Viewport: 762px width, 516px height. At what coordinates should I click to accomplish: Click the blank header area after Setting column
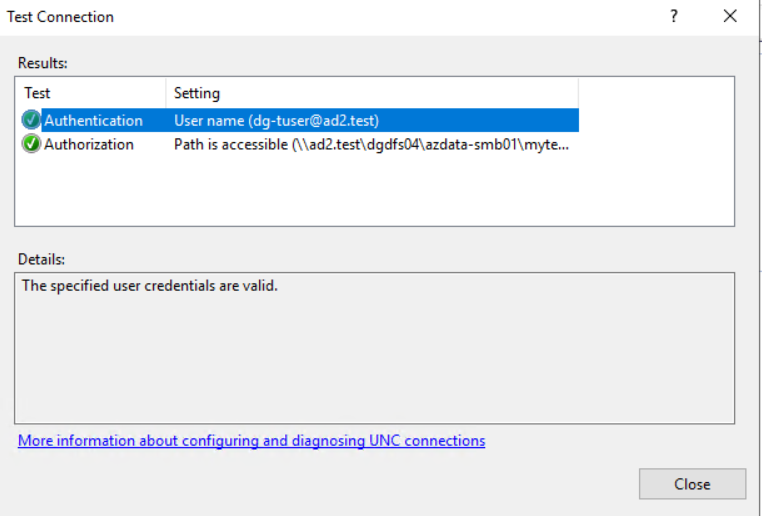655,93
